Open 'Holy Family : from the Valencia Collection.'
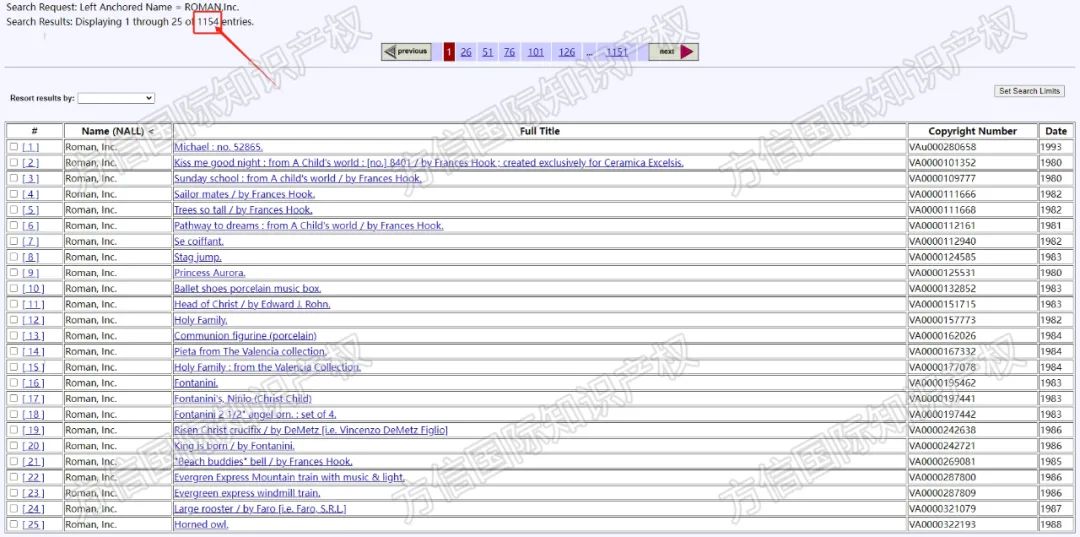The width and height of the screenshot is (1080, 537). pos(267,368)
